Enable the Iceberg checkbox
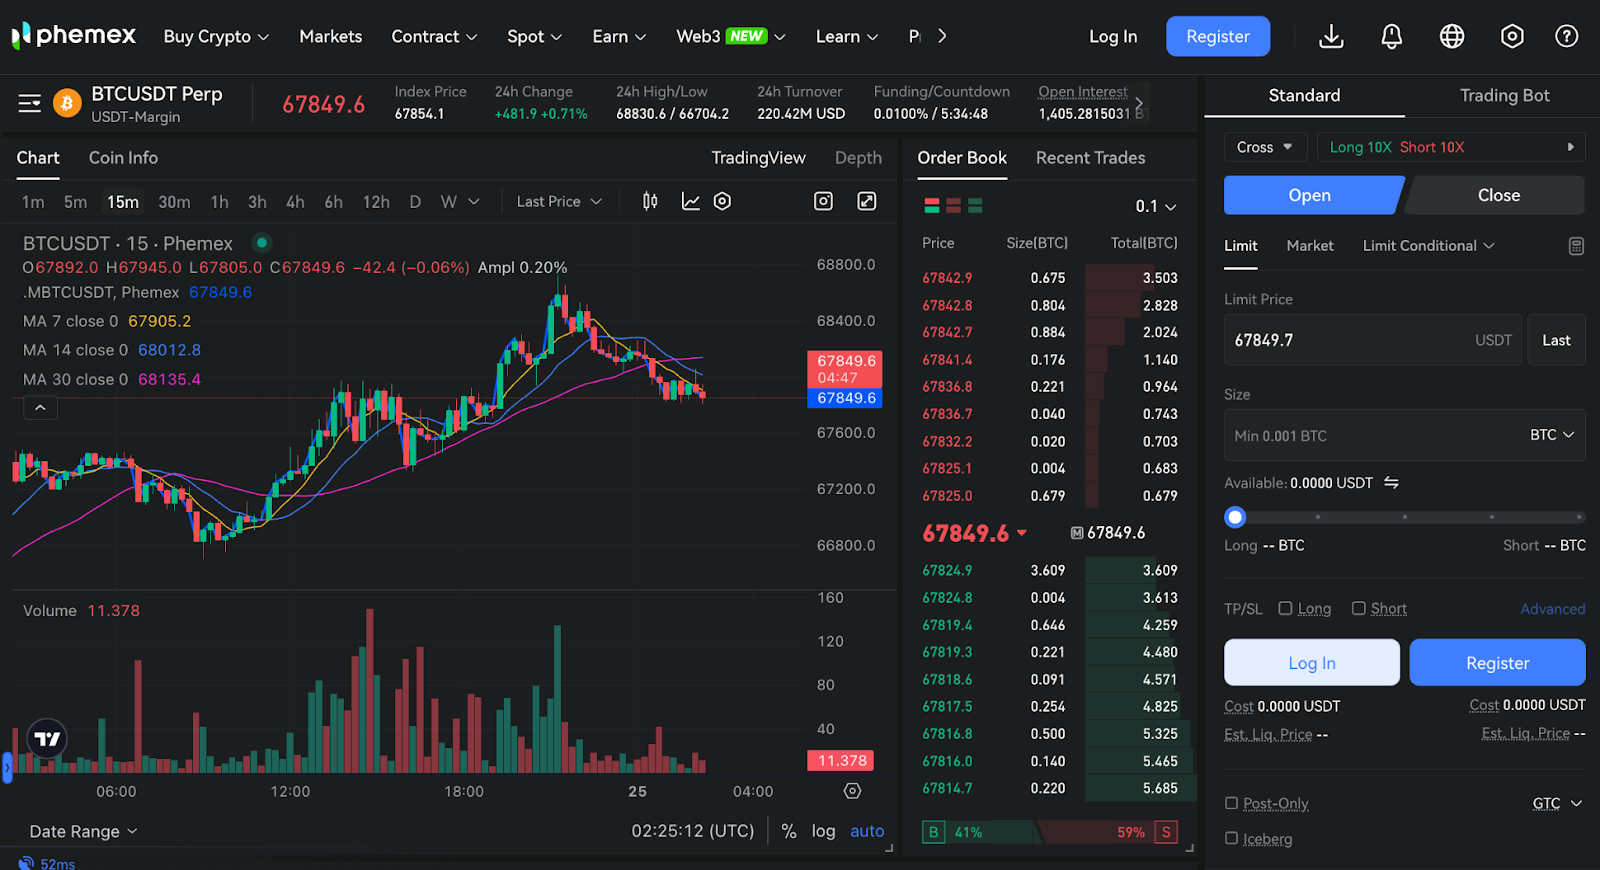The height and width of the screenshot is (870, 1600). (1232, 838)
